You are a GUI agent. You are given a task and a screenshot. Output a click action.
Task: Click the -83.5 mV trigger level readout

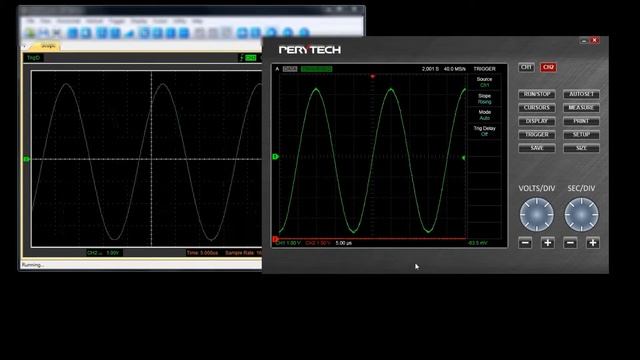pos(478,243)
